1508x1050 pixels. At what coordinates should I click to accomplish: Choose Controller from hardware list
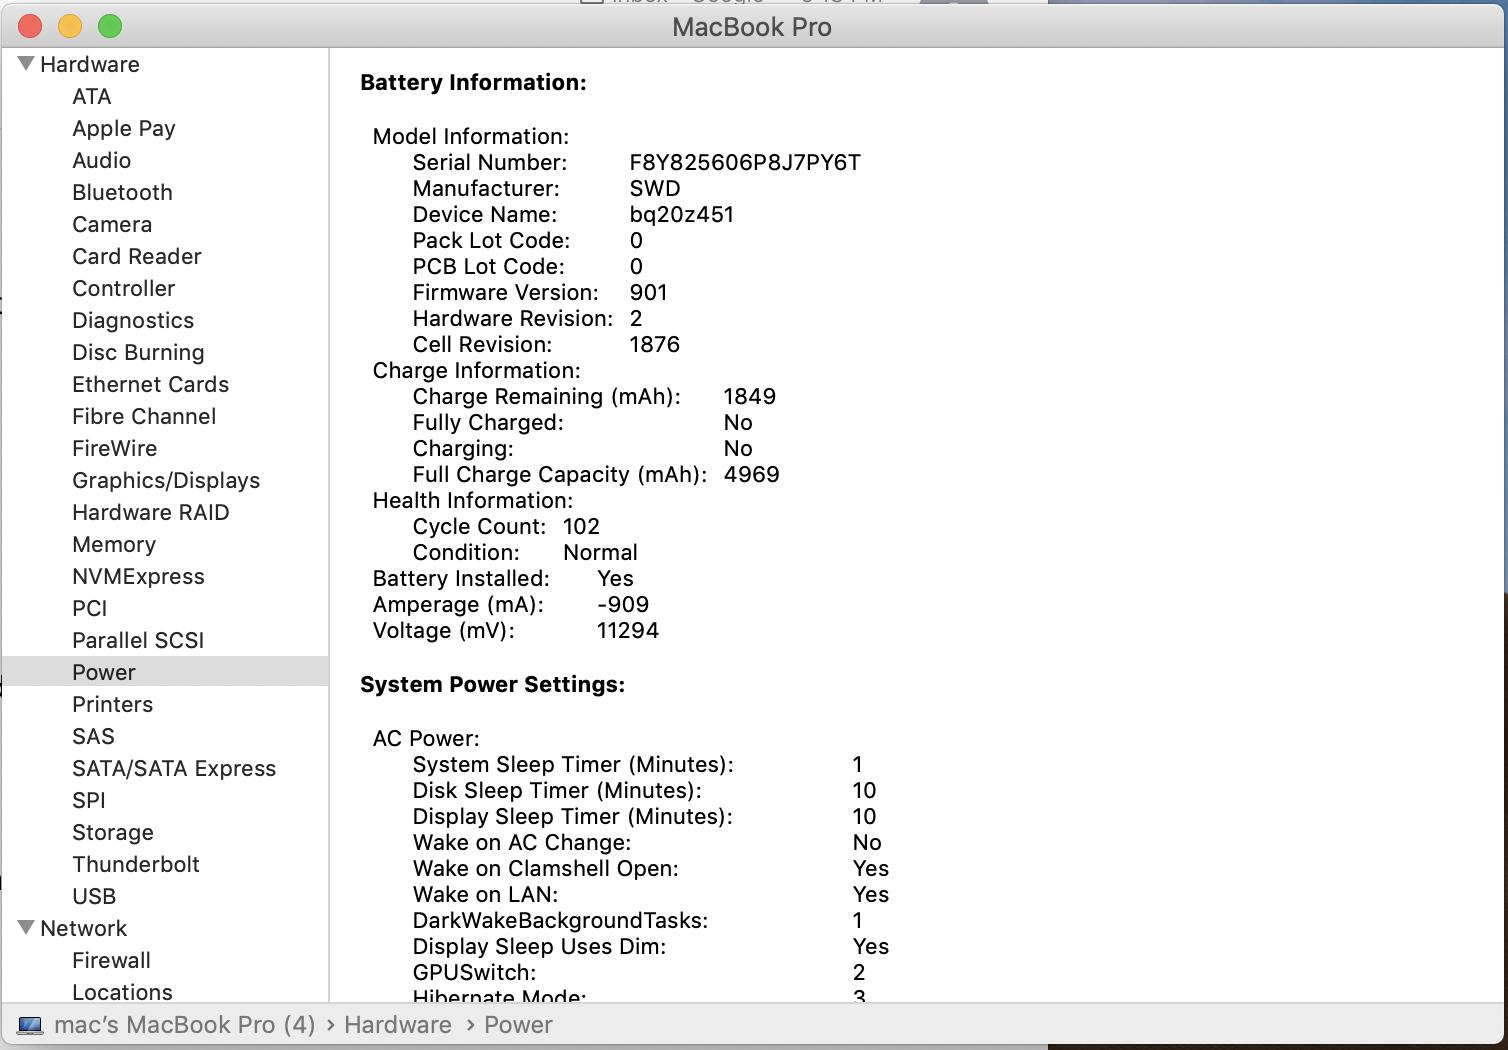(124, 288)
